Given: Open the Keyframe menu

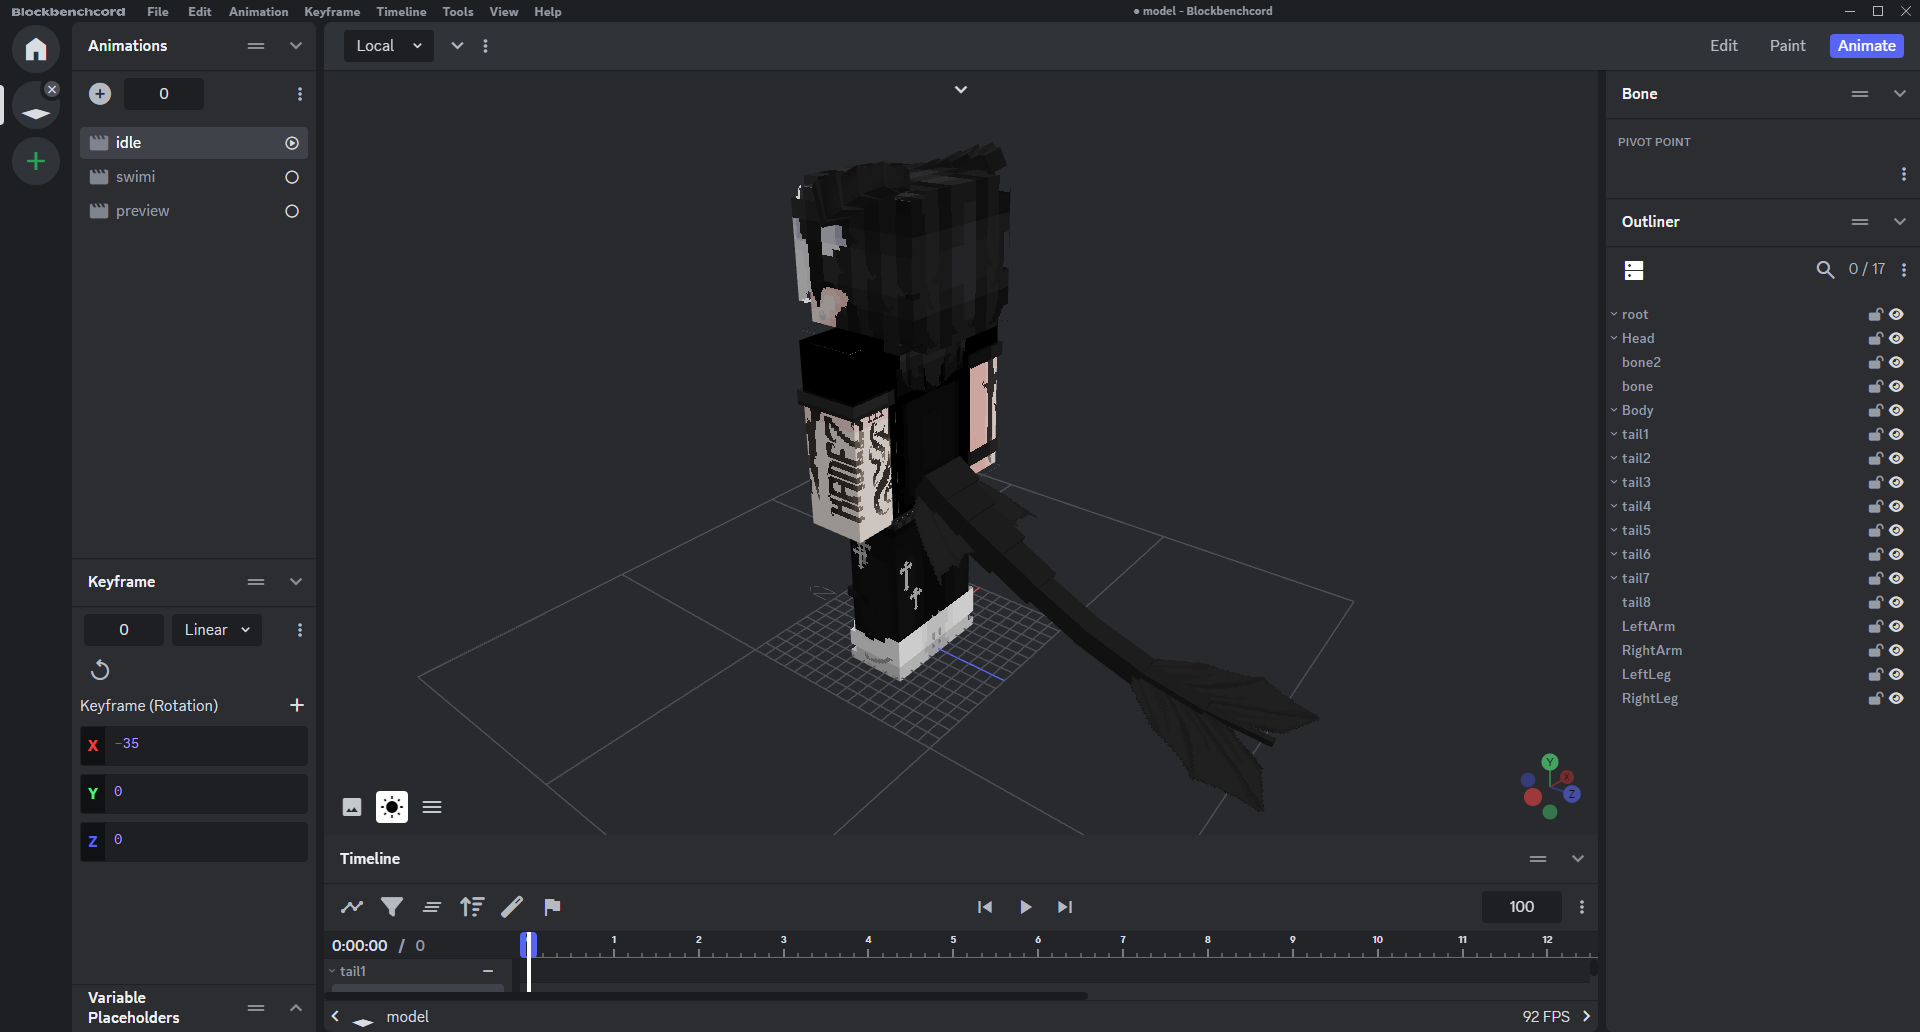Looking at the screenshot, I should (332, 12).
